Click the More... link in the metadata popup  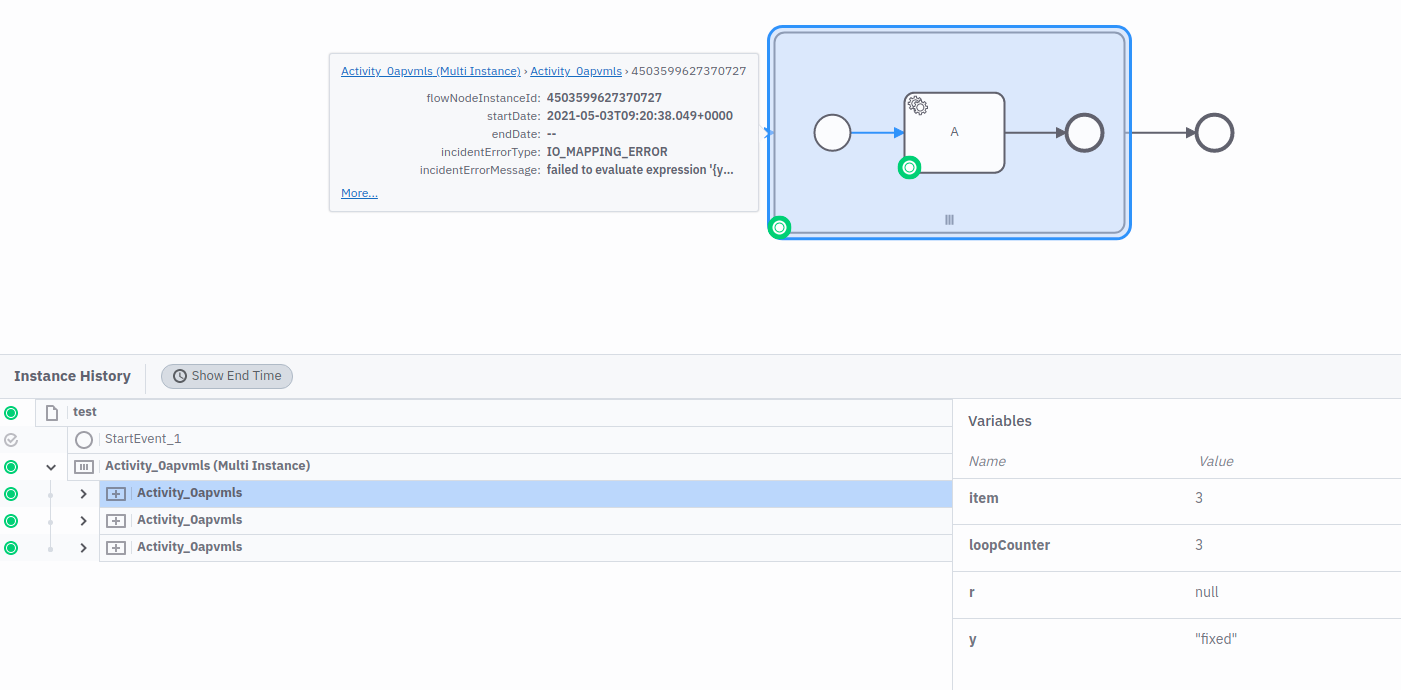[358, 192]
